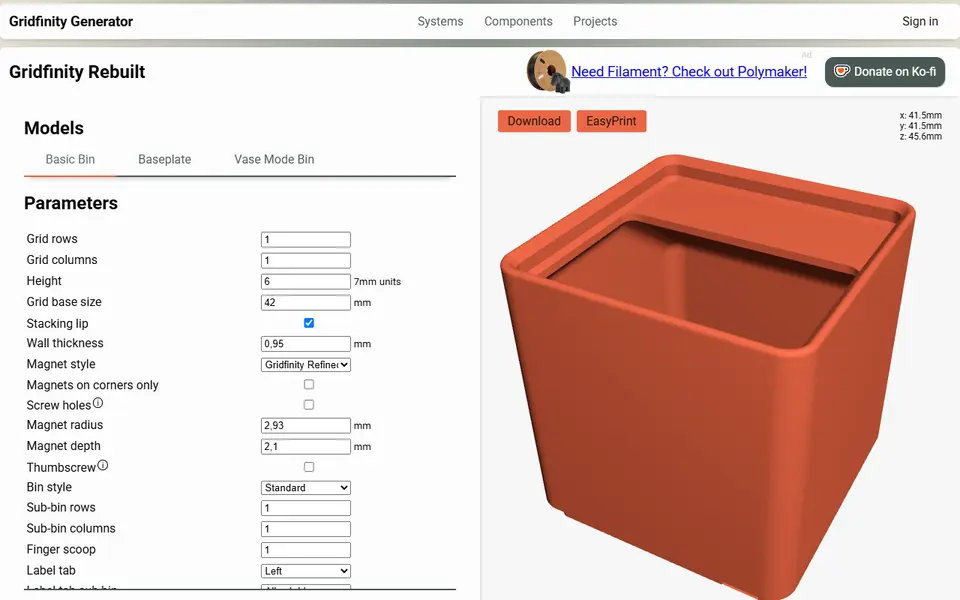Click the Sub-bin columns input field
Image resolution: width=960 pixels, height=600 pixels.
tap(306, 529)
